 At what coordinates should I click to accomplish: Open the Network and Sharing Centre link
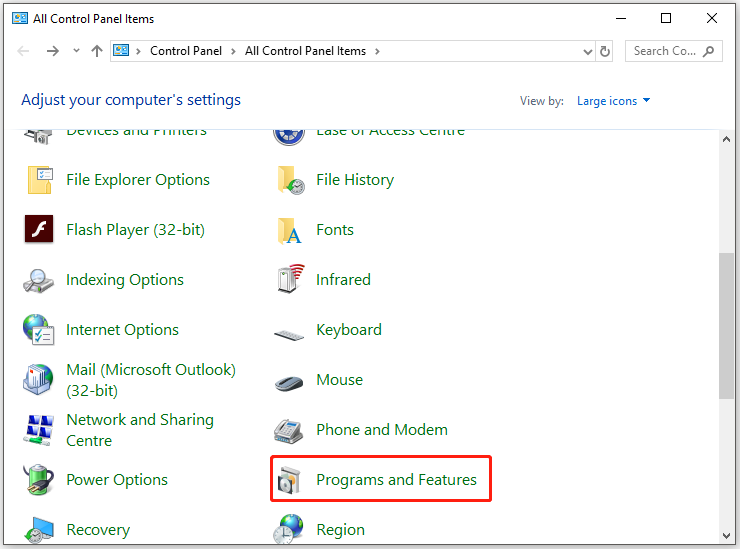click(x=140, y=430)
